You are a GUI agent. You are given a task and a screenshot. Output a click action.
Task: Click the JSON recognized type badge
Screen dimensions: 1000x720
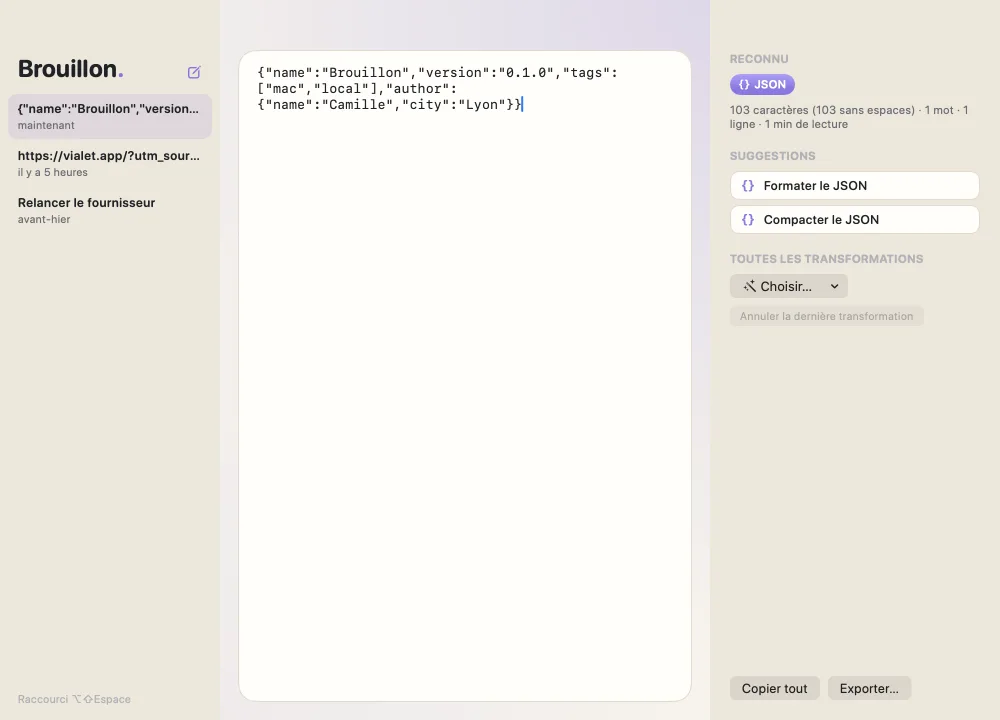(762, 84)
